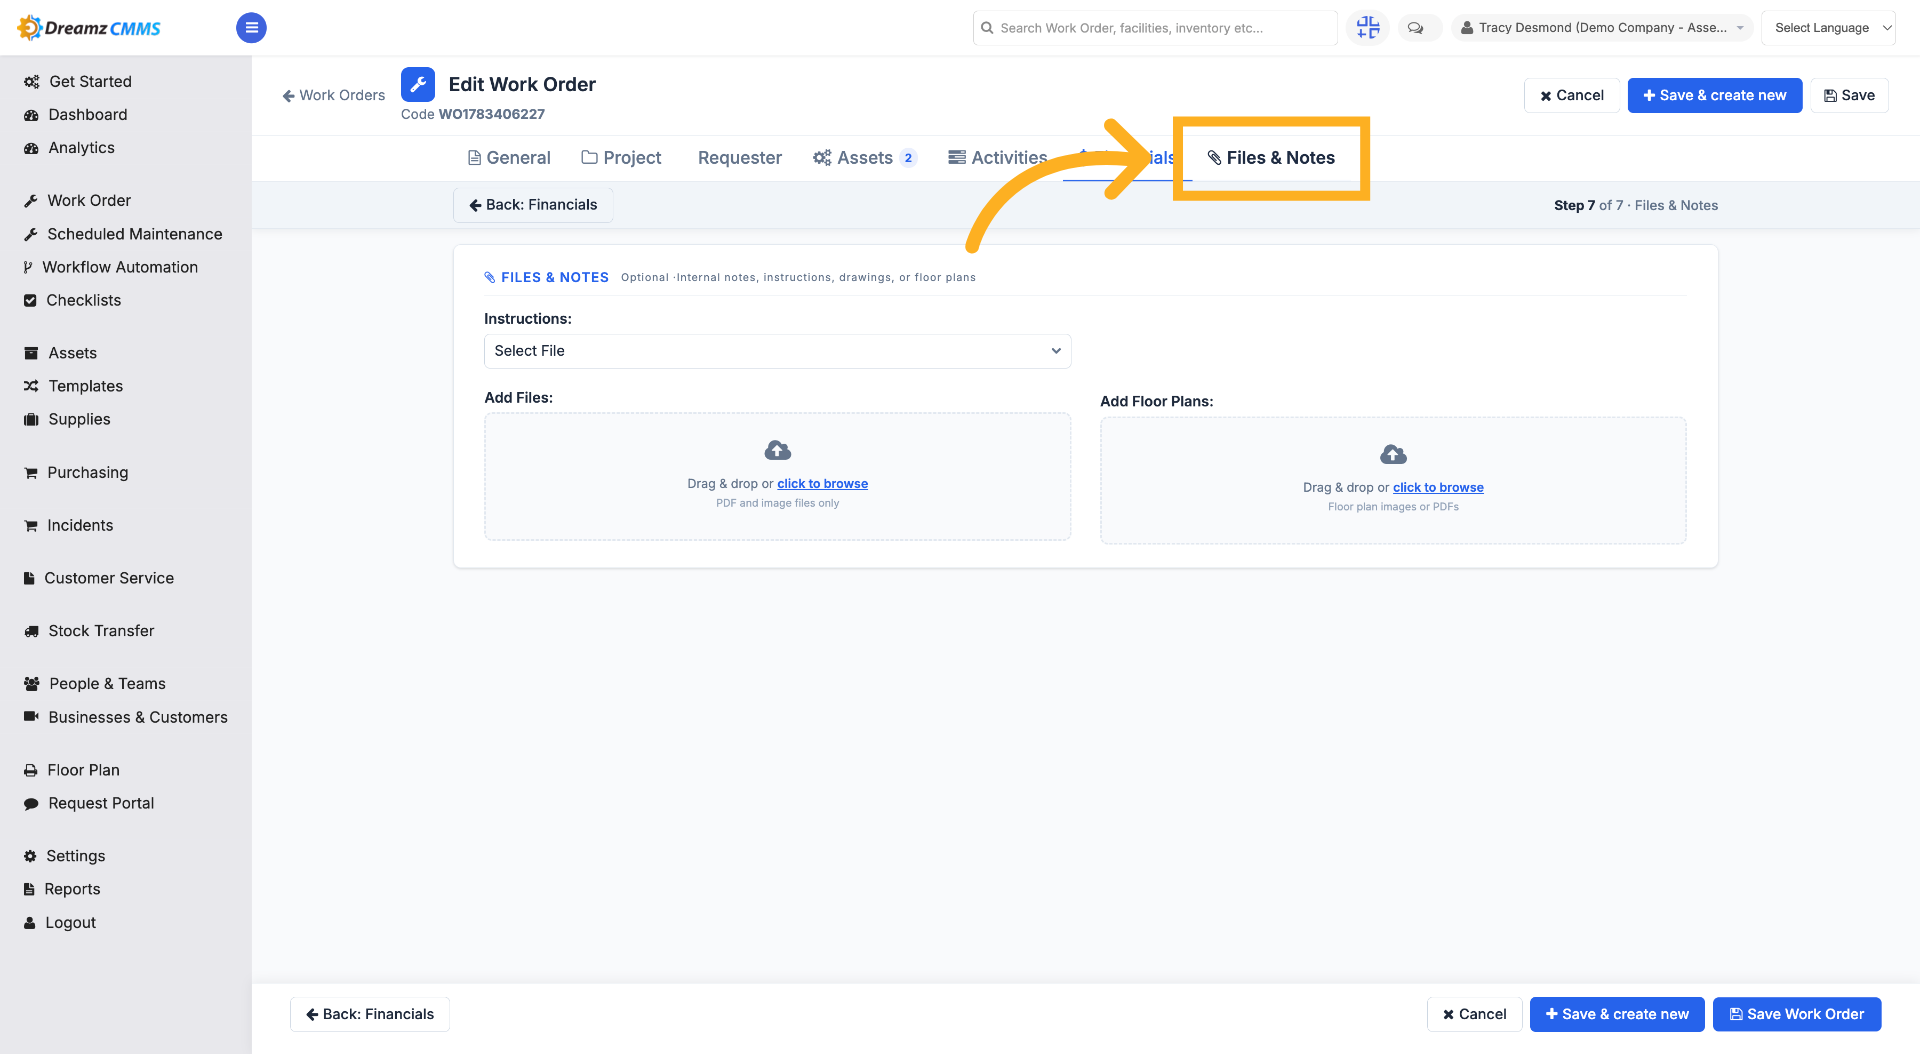
Task: Click bottom Back: Financials button
Action: pos(370,1014)
